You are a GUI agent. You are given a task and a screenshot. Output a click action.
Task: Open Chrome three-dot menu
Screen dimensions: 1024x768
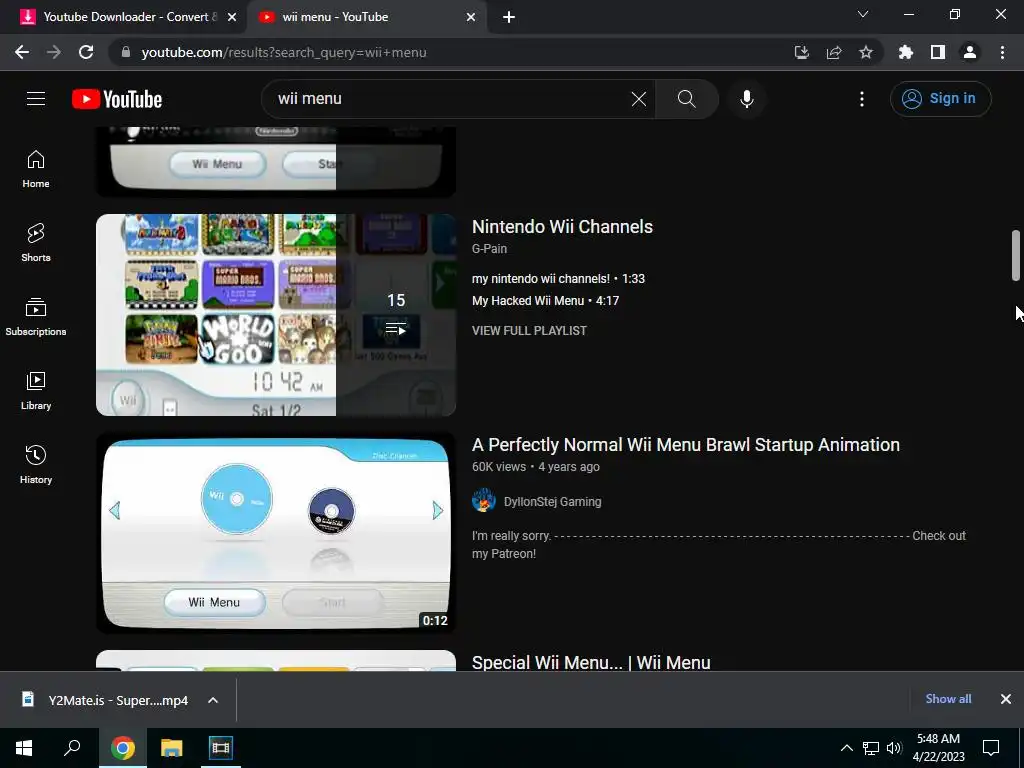[x=1002, y=52]
